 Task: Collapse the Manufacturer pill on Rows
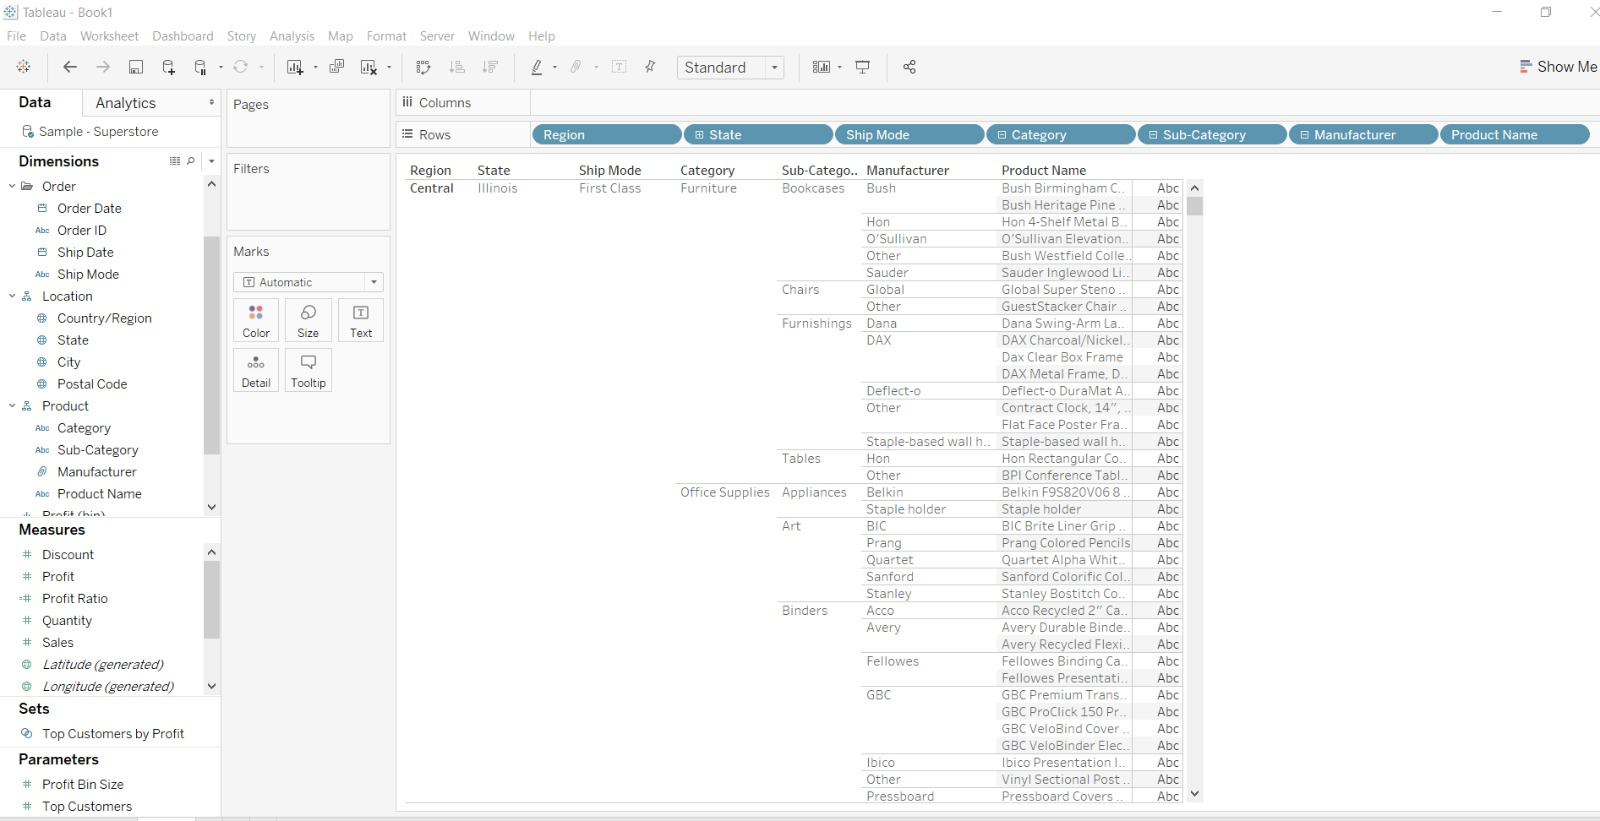coord(1304,135)
